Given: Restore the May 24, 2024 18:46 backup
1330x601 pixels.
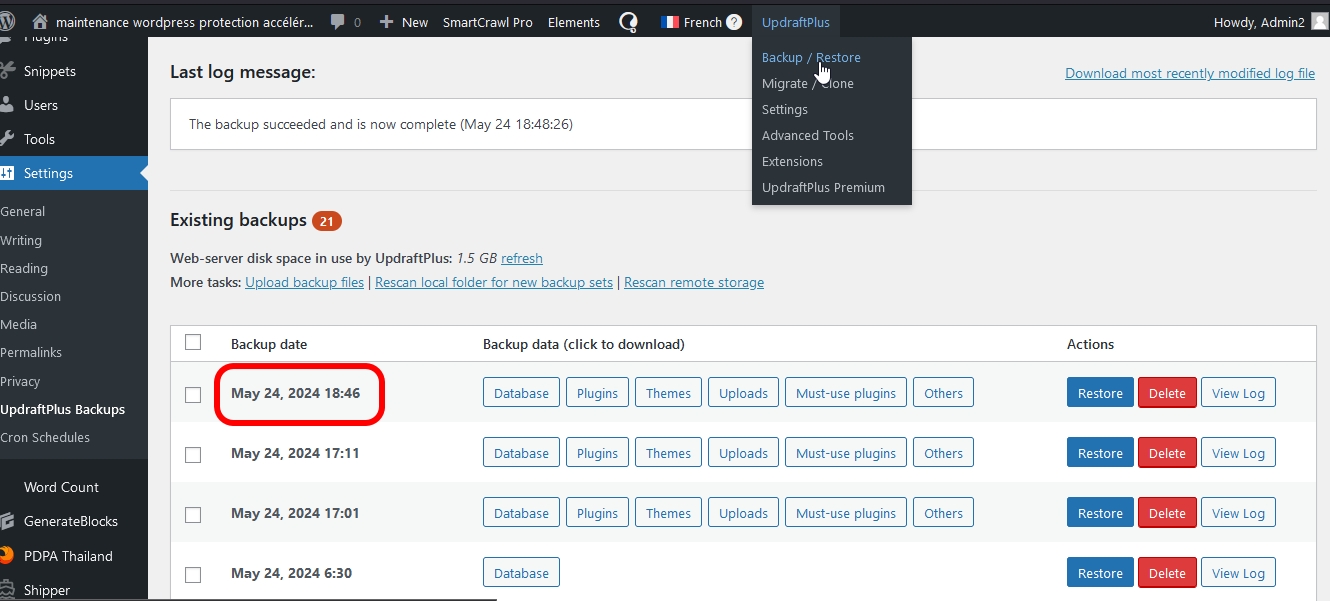Looking at the screenshot, I should coord(1100,393).
